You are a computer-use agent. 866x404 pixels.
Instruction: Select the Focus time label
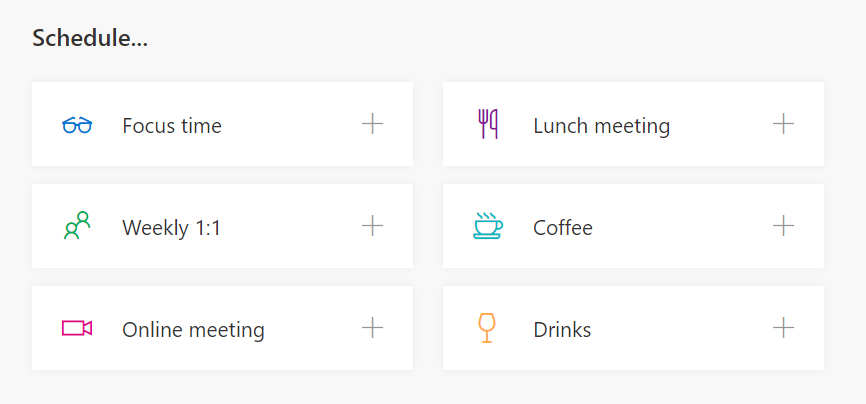coord(172,126)
